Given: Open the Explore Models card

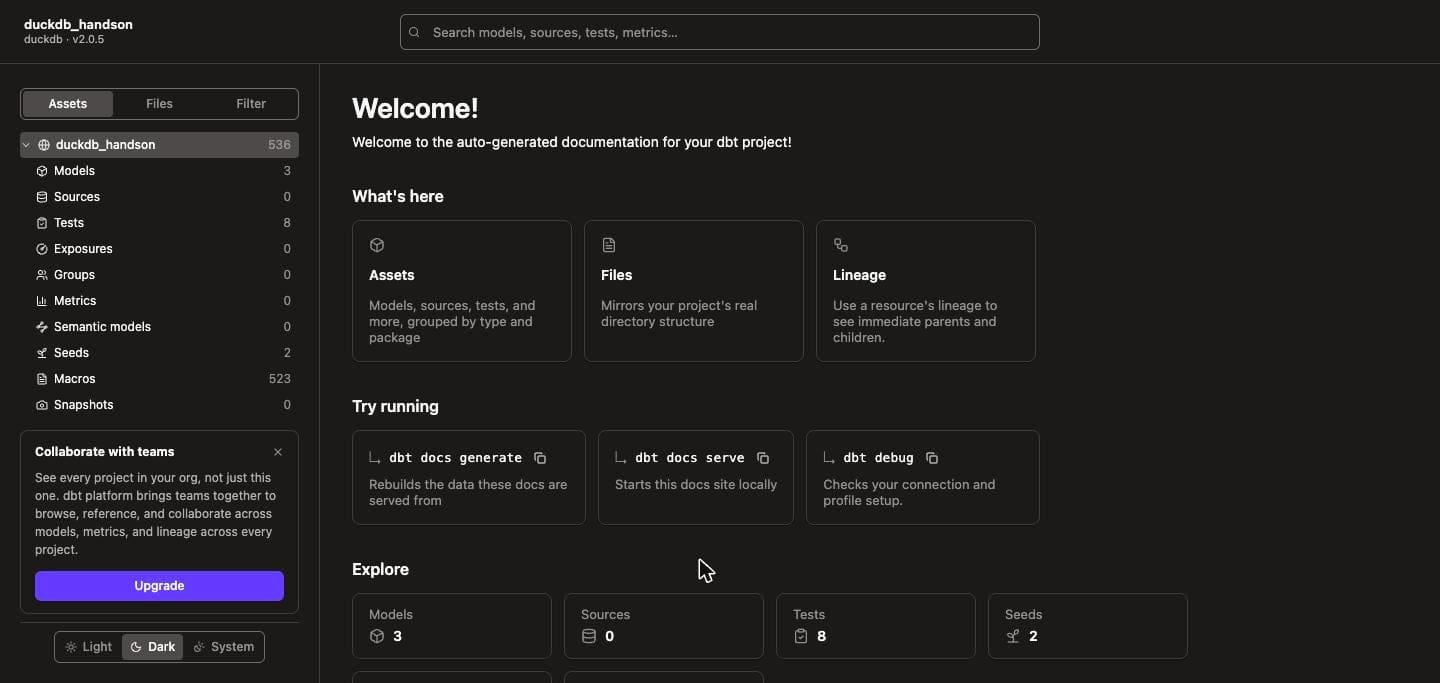Looking at the screenshot, I should [452, 626].
